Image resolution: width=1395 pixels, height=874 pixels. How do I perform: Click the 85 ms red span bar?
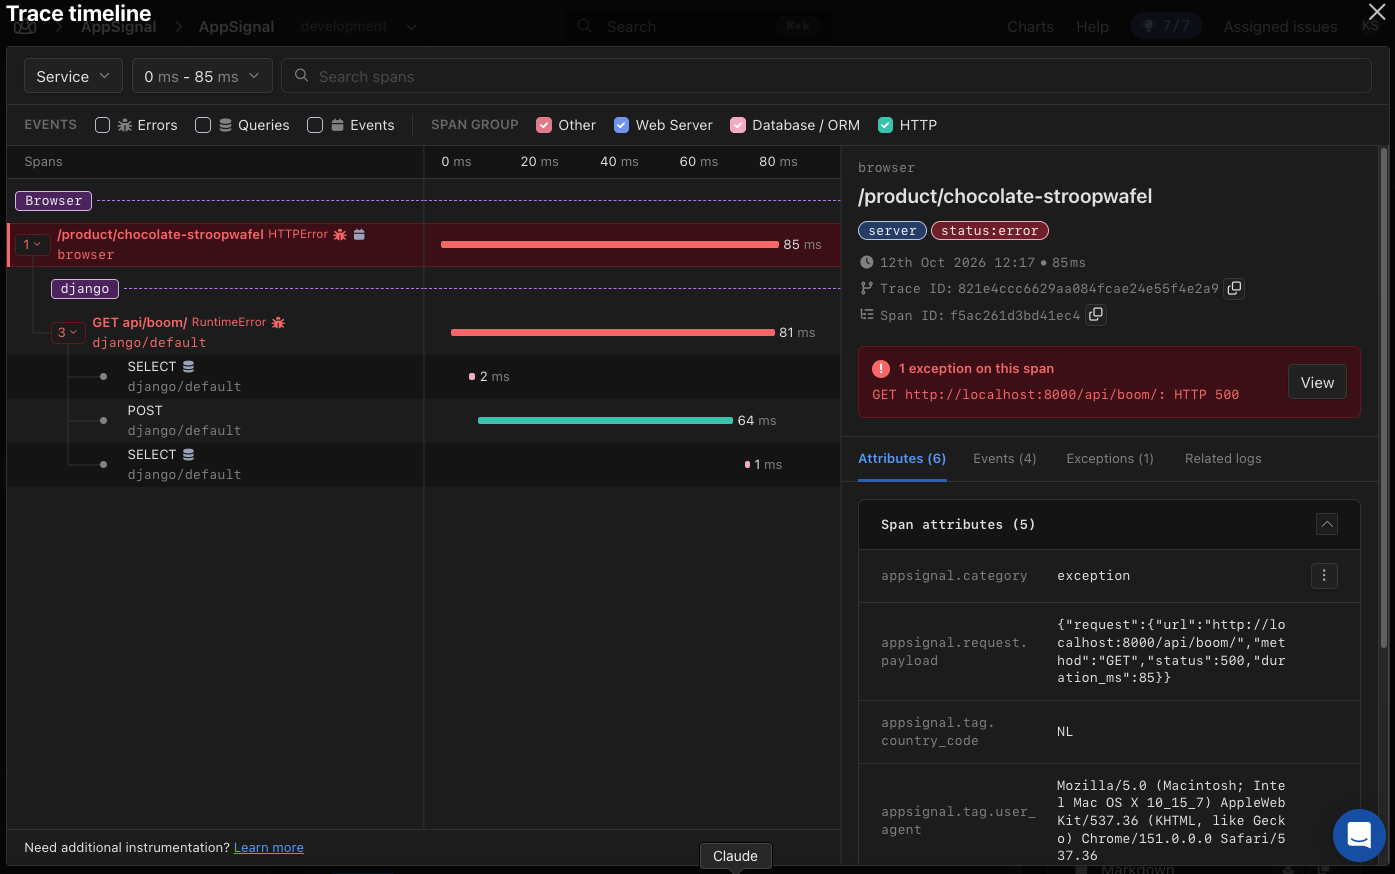[x=610, y=244]
